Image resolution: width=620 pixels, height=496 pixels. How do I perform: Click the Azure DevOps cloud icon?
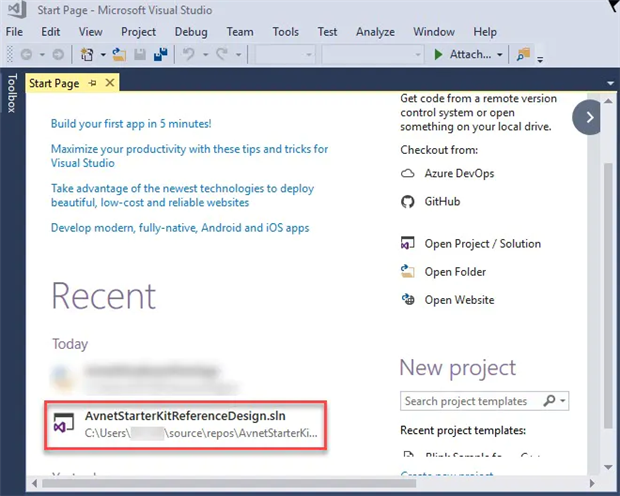[x=407, y=173]
